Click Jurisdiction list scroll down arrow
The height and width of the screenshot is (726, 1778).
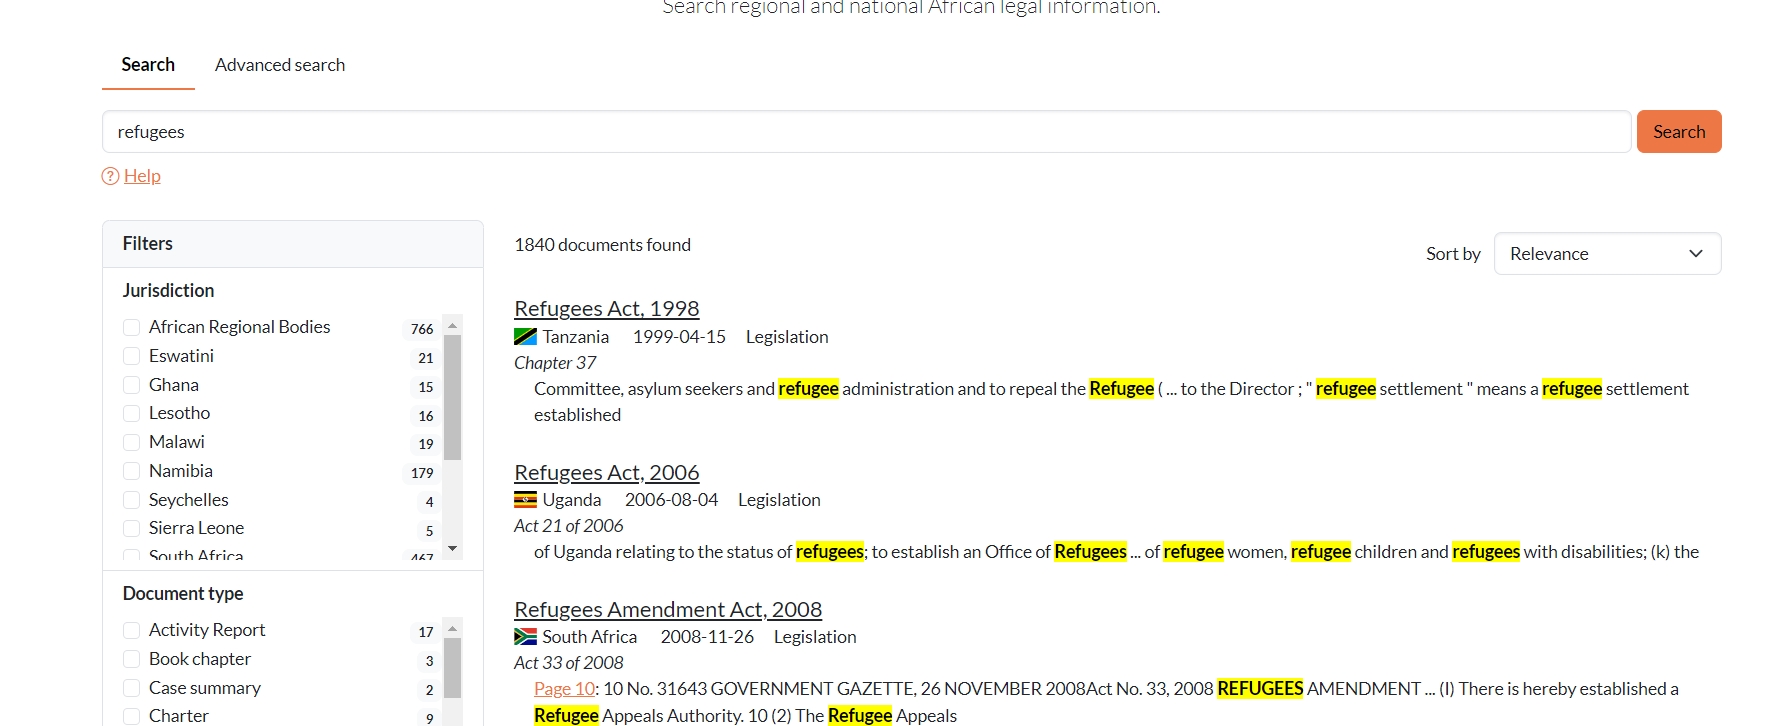(x=452, y=548)
